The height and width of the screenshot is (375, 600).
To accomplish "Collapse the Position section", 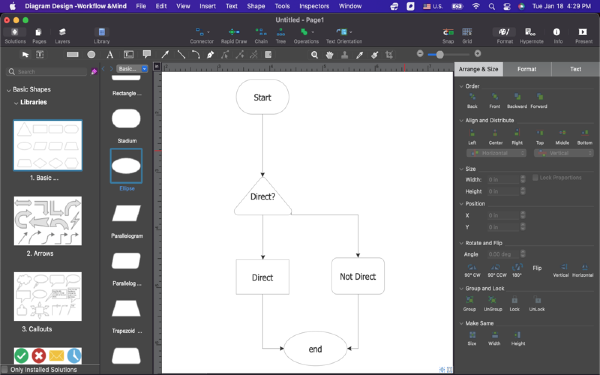I will click(x=461, y=204).
